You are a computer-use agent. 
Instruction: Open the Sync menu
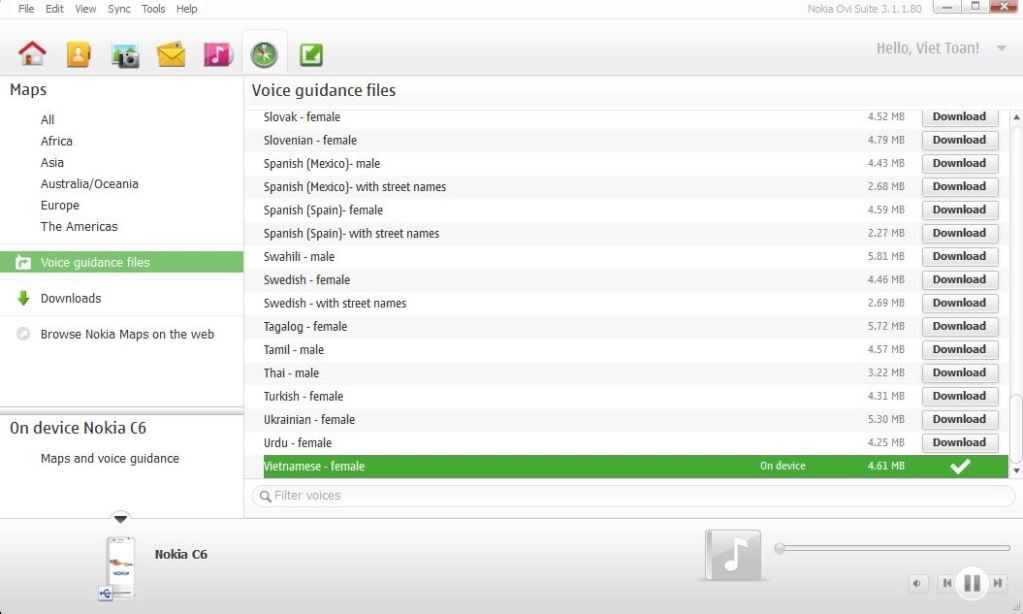(x=119, y=8)
